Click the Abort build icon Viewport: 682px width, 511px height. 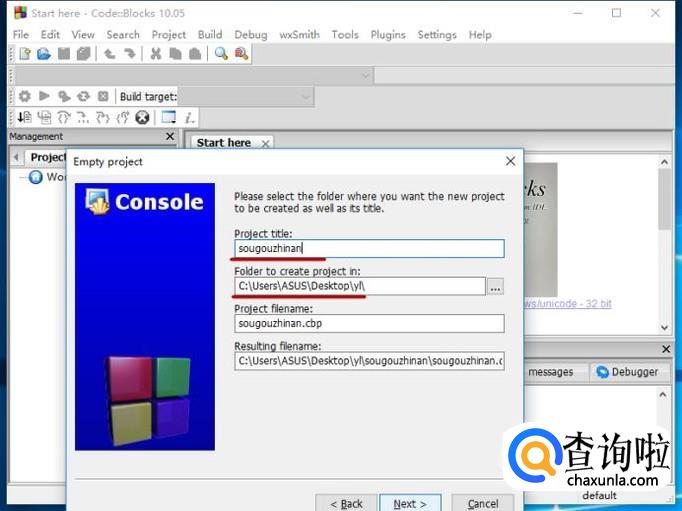click(x=103, y=96)
